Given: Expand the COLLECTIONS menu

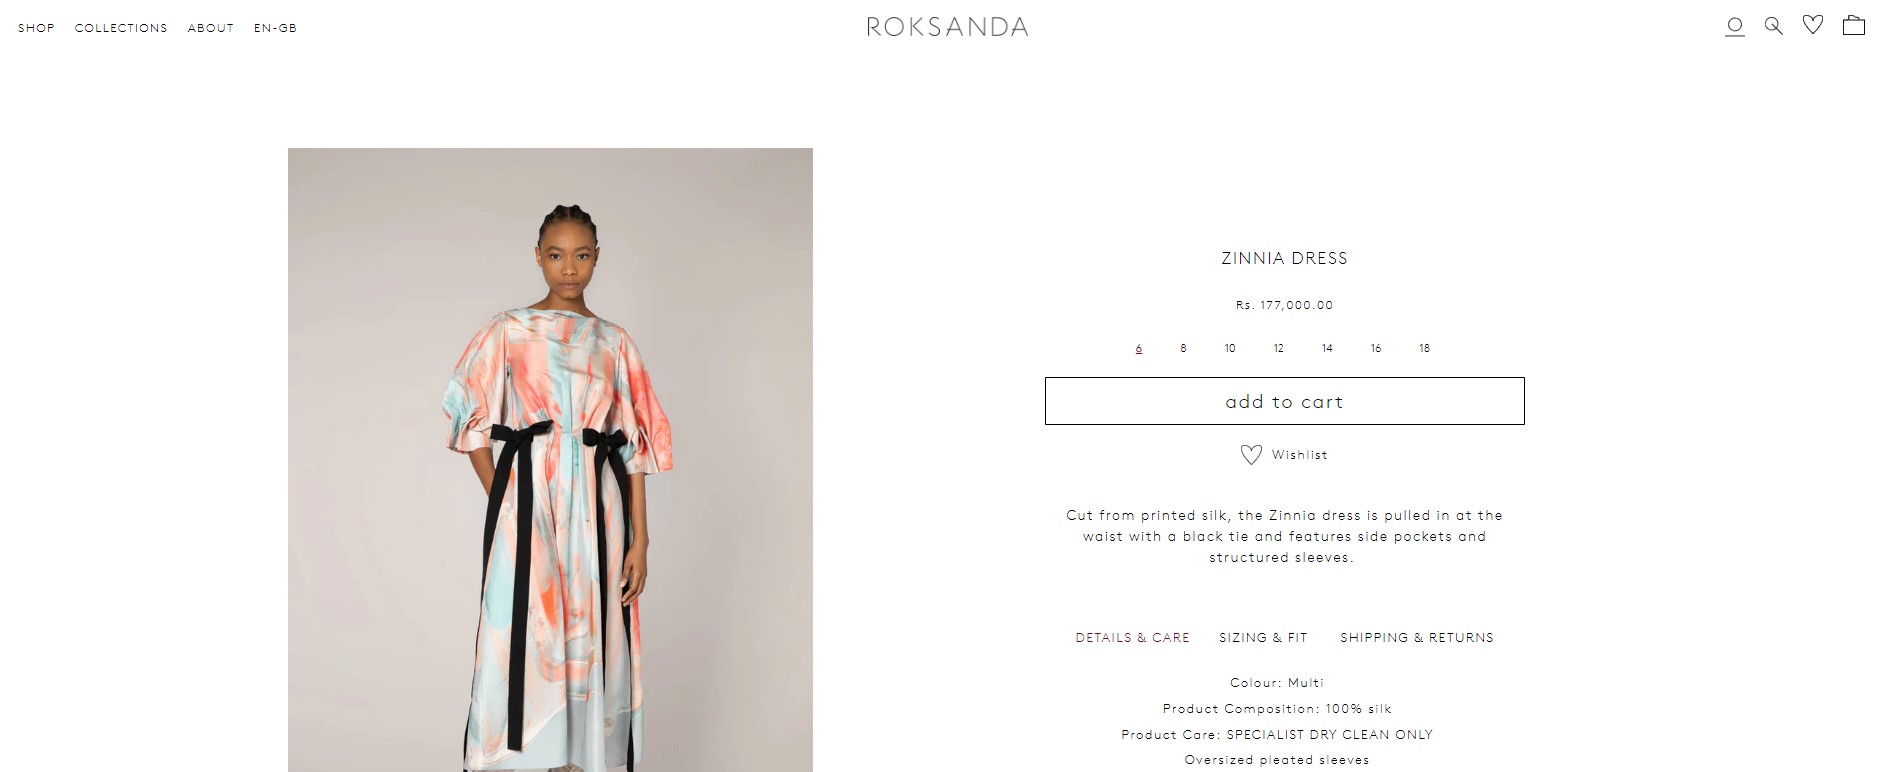Looking at the screenshot, I should [x=121, y=28].
